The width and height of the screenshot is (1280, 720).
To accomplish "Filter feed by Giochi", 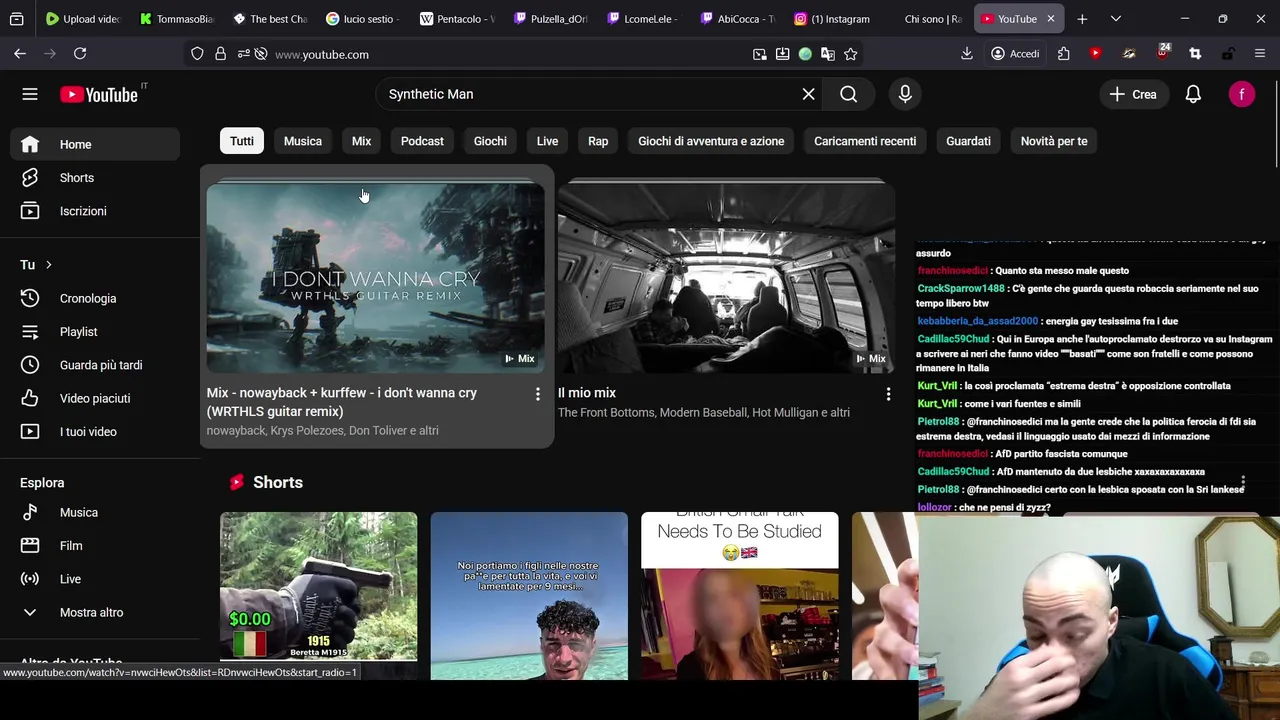I will 490,141.
